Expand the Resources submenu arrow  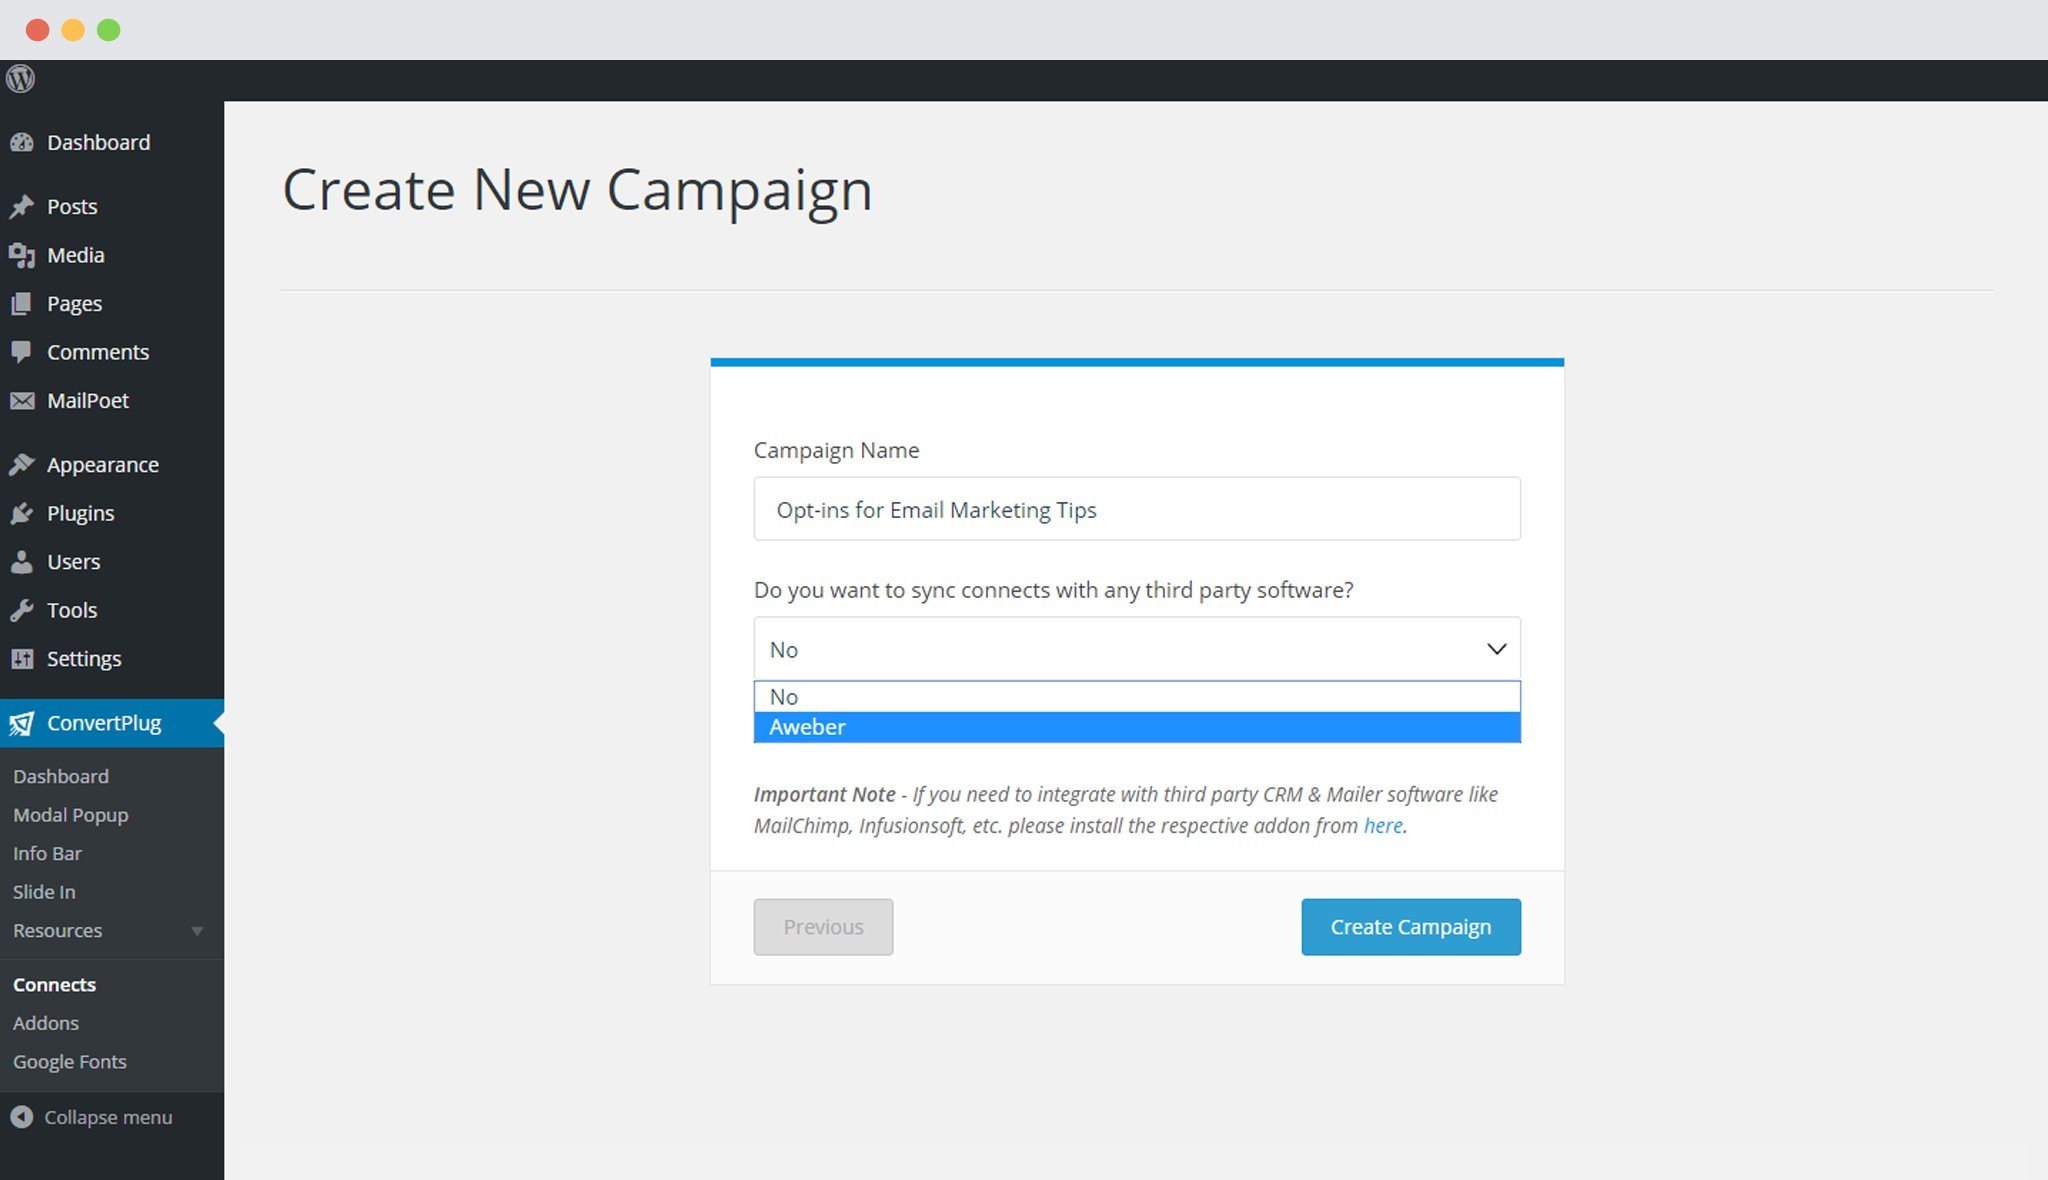197,931
